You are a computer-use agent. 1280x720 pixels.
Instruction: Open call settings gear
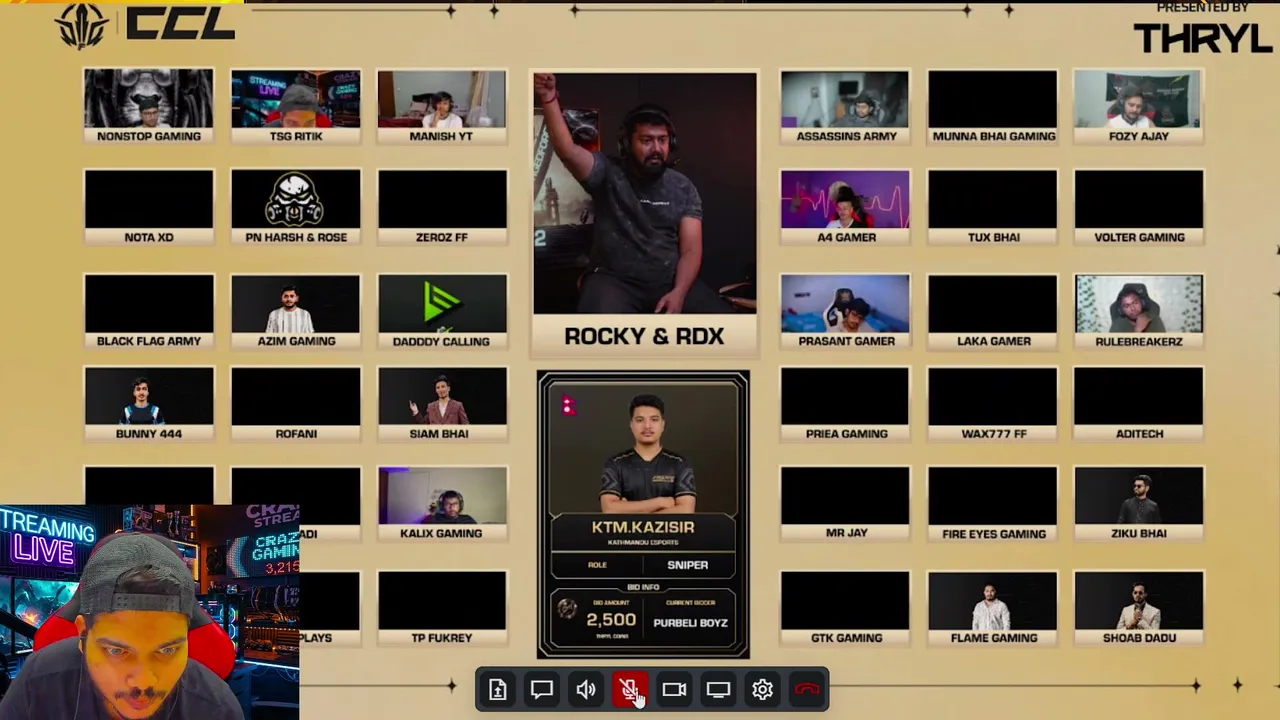[x=762, y=690]
